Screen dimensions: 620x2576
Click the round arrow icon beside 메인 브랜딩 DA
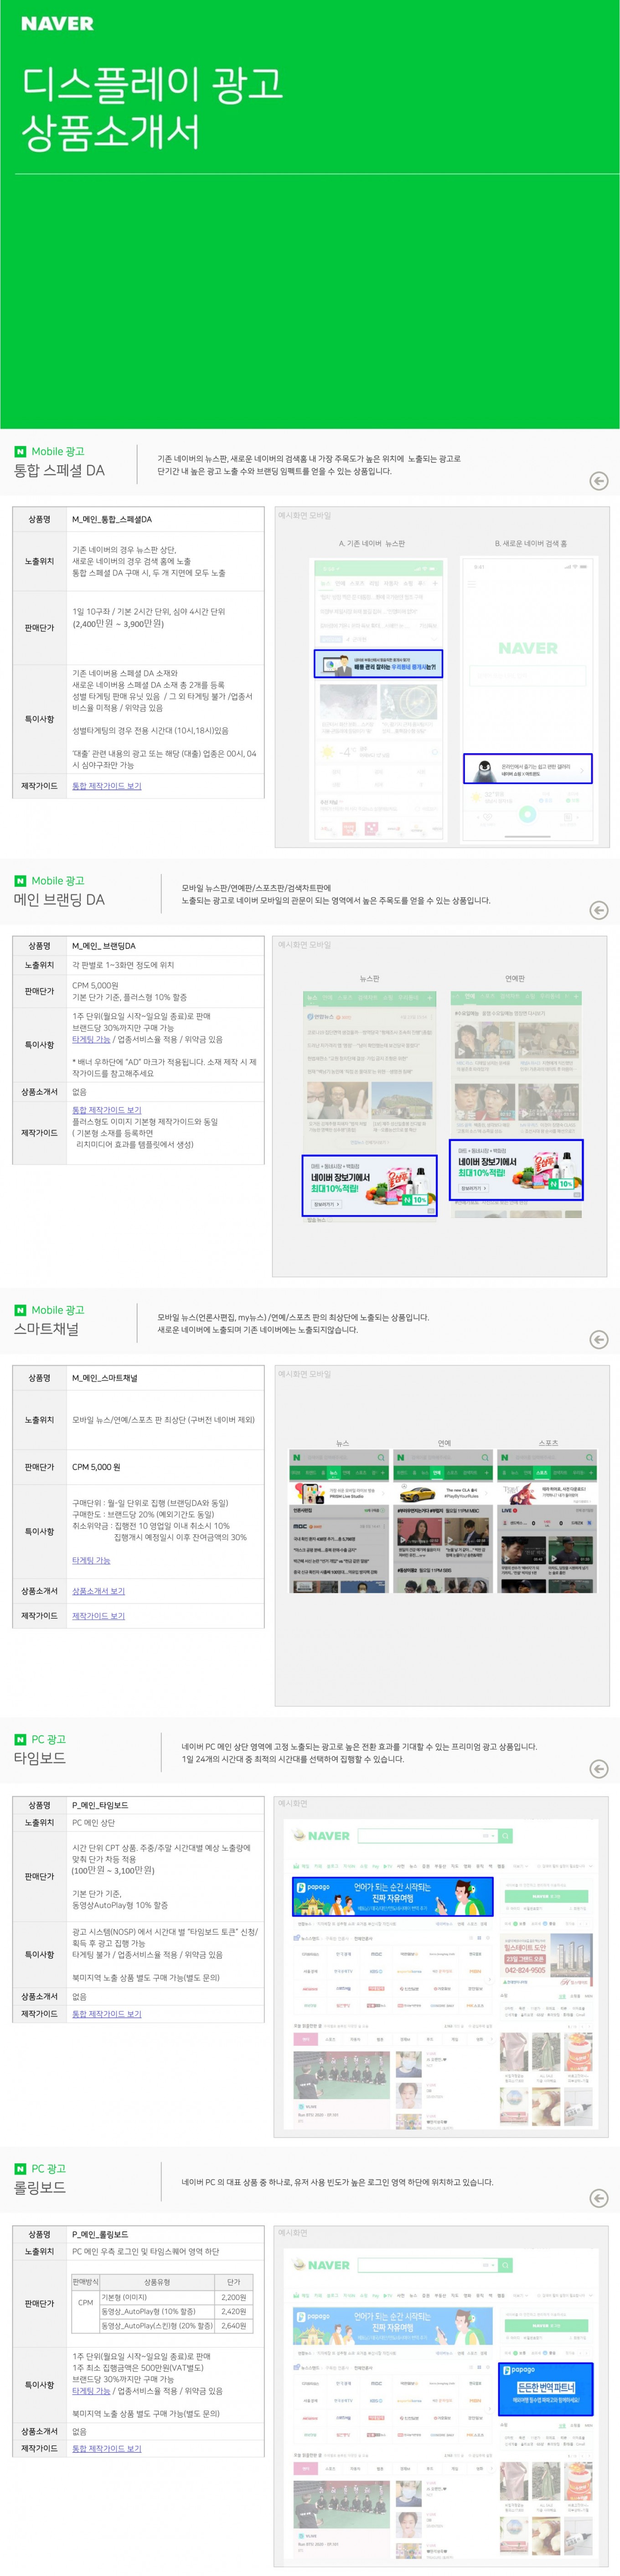tap(598, 910)
